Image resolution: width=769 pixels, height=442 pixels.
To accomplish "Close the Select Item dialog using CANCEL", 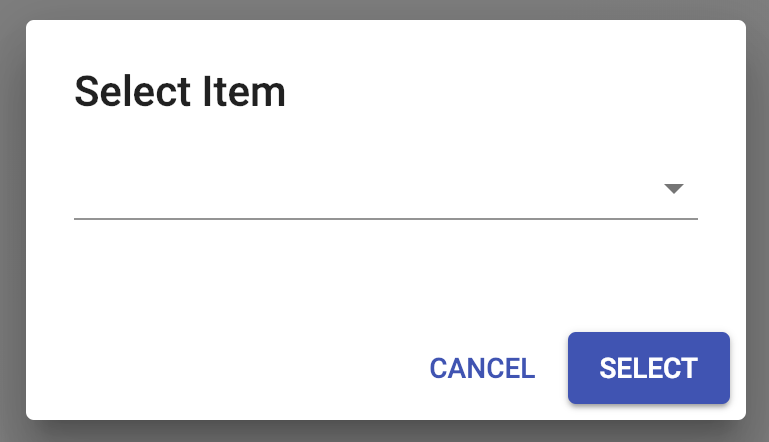I will pyautogui.click(x=482, y=368).
